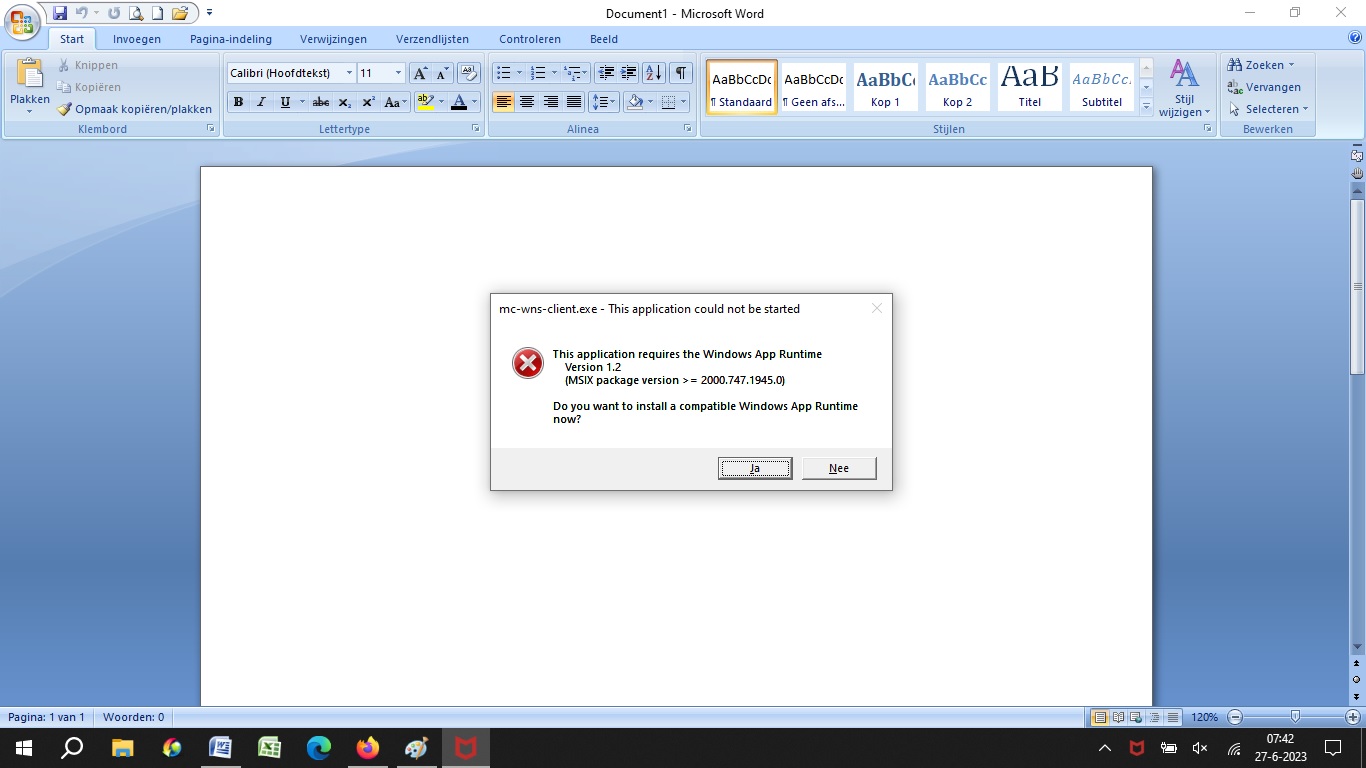1366x768 pixels.
Task: Open the Selecteren dropdown
Action: click(1269, 109)
